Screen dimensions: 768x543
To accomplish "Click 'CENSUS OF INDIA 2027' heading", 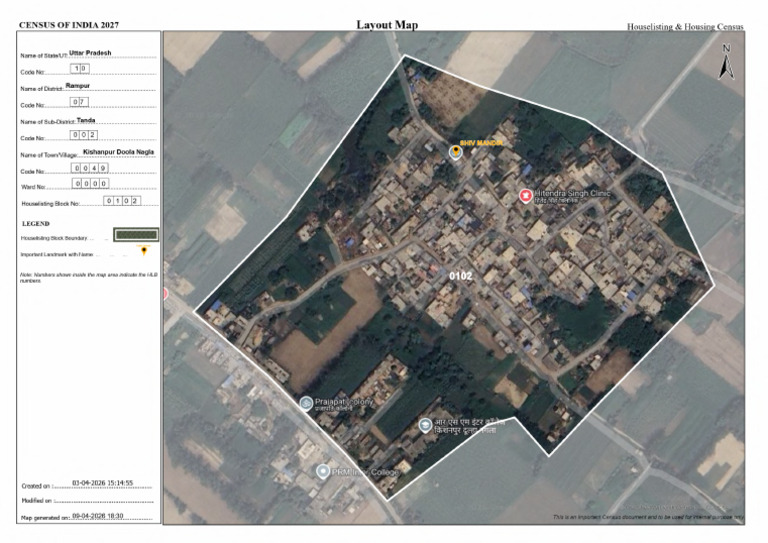I will coord(69,25).
